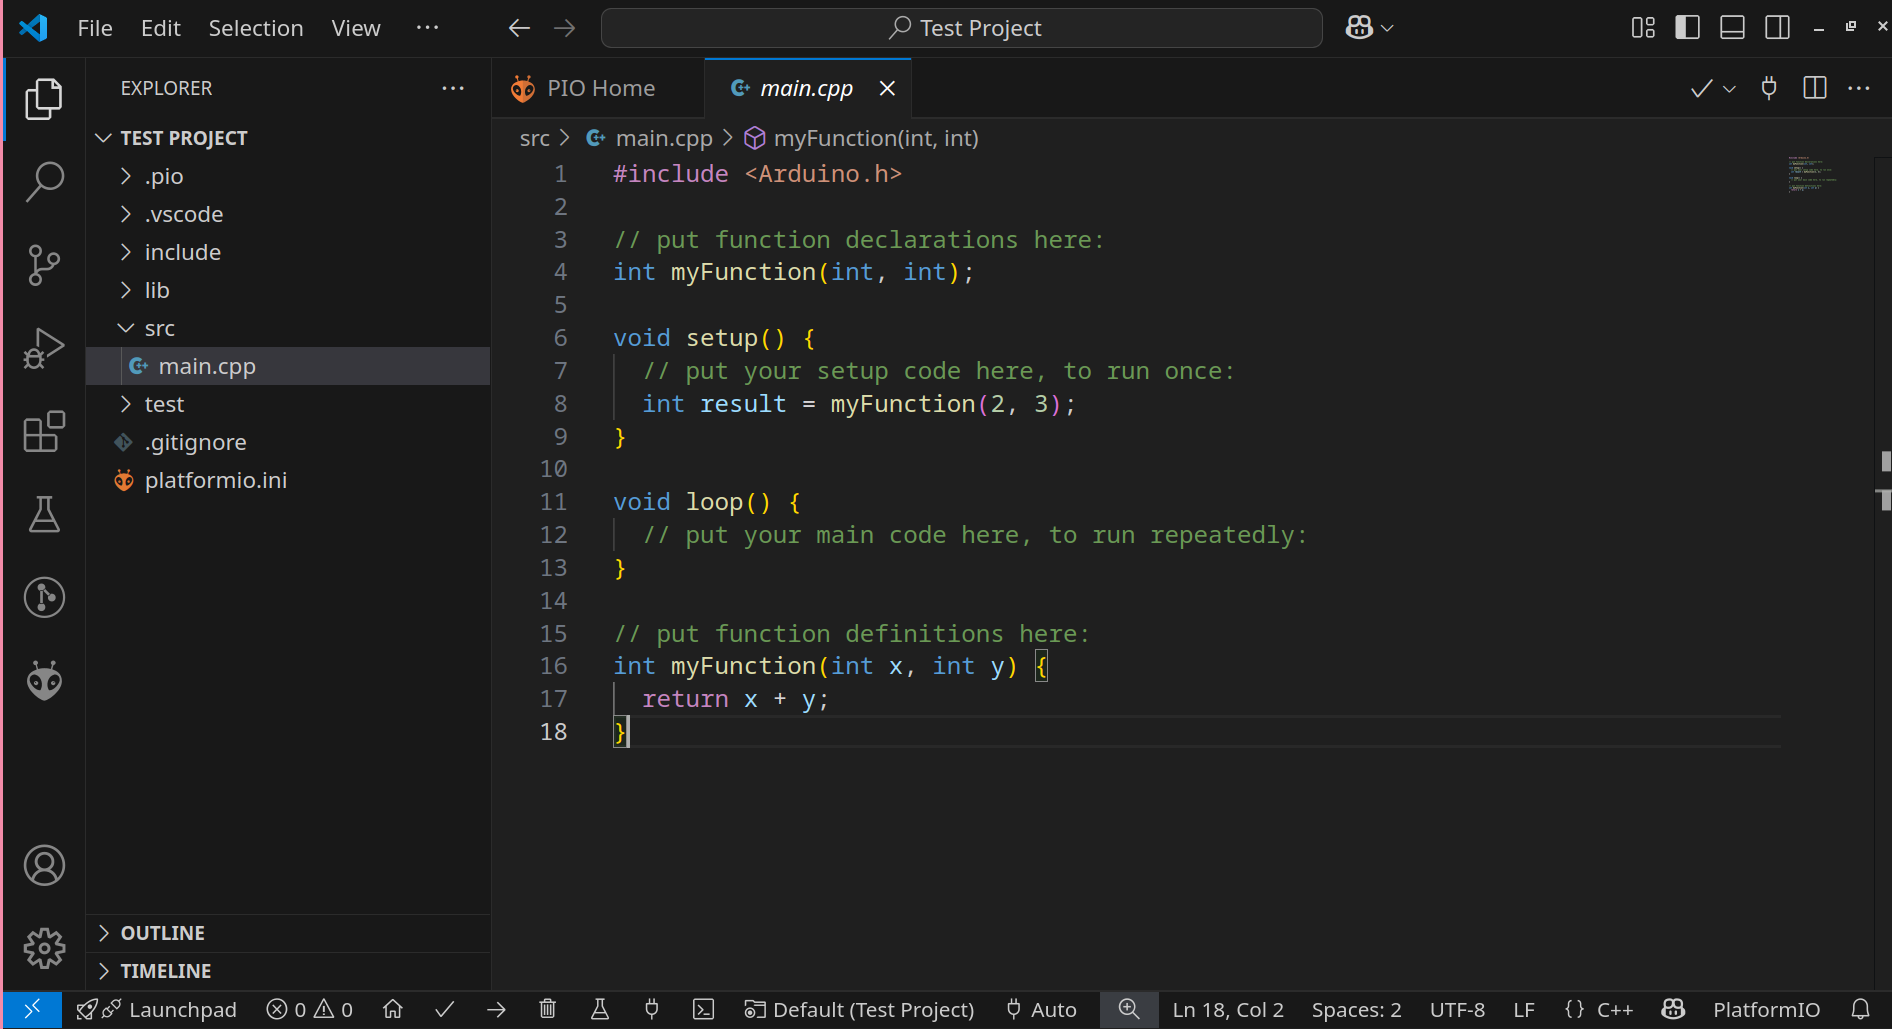Click the Serial Monitor plug in status bar
The image size is (1892, 1029).
(x=652, y=1010)
